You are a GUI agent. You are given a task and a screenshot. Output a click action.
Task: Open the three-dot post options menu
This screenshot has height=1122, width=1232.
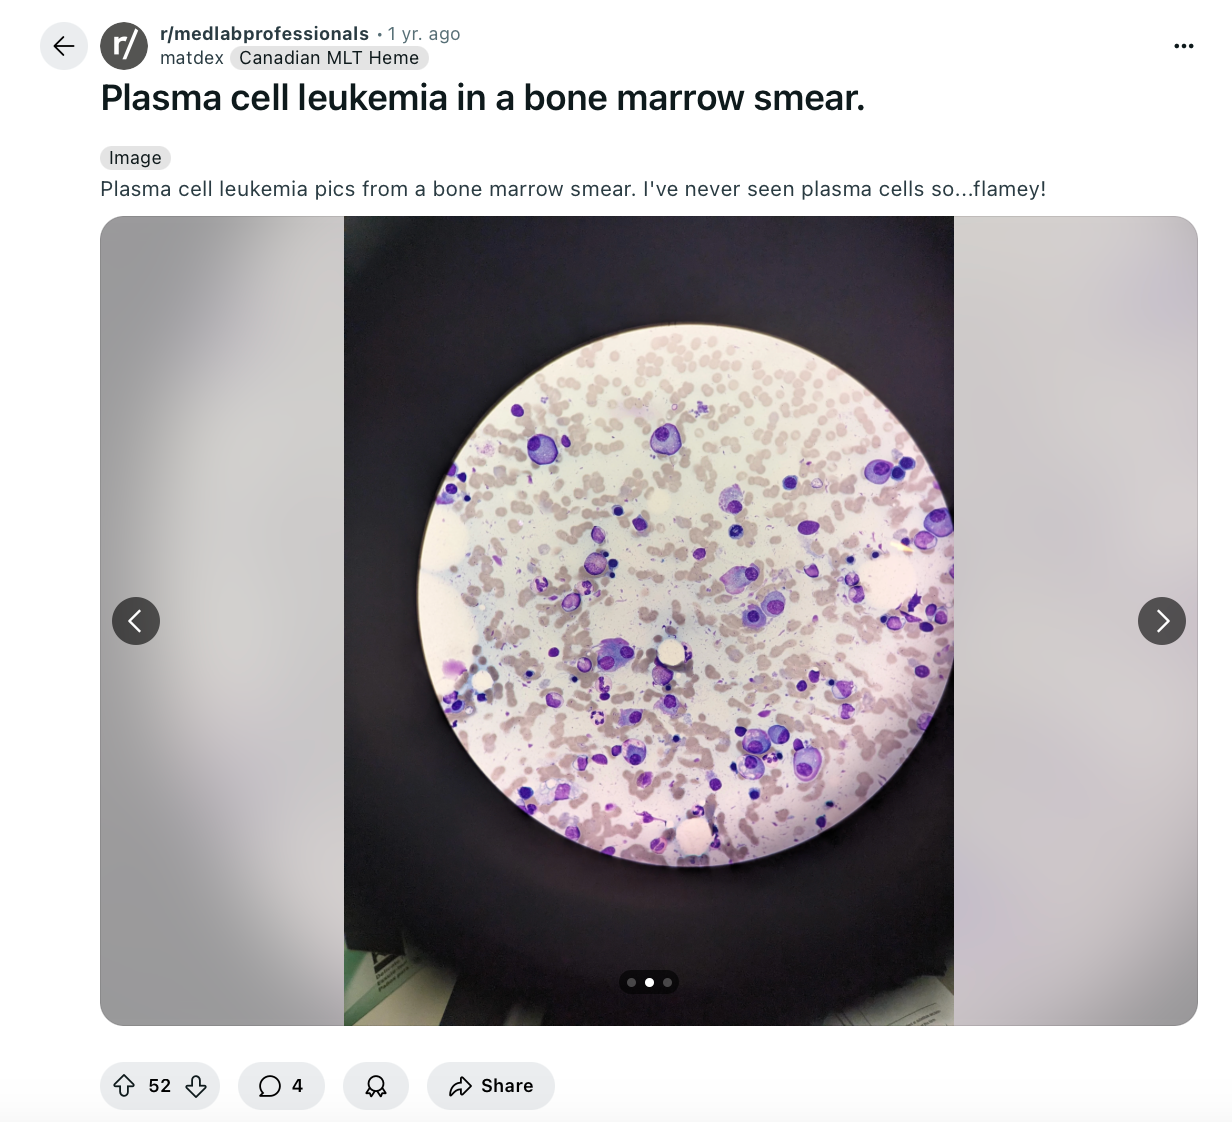(1184, 46)
